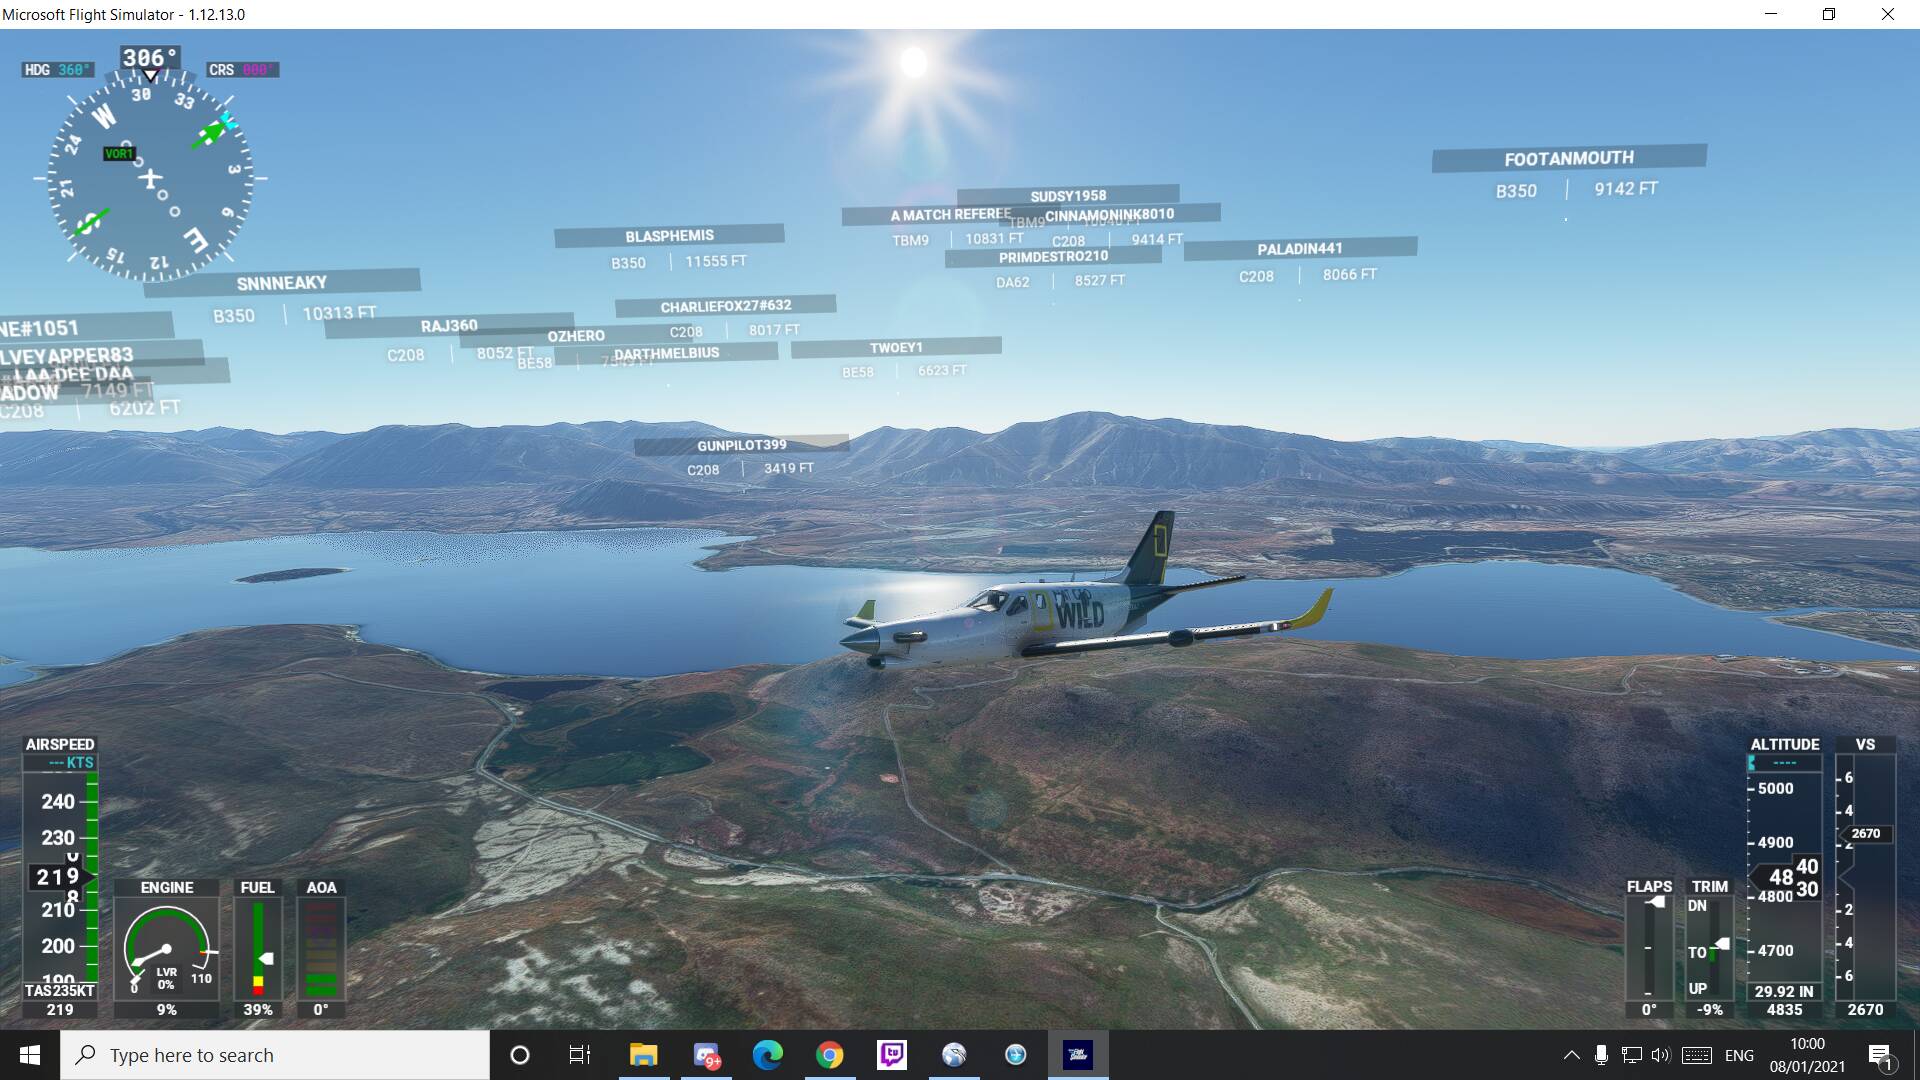Click the CHARLIEFOX27#632 nameplate
Viewport: 1920px width, 1080px height.
pyautogui.click(x=725, y=305)
